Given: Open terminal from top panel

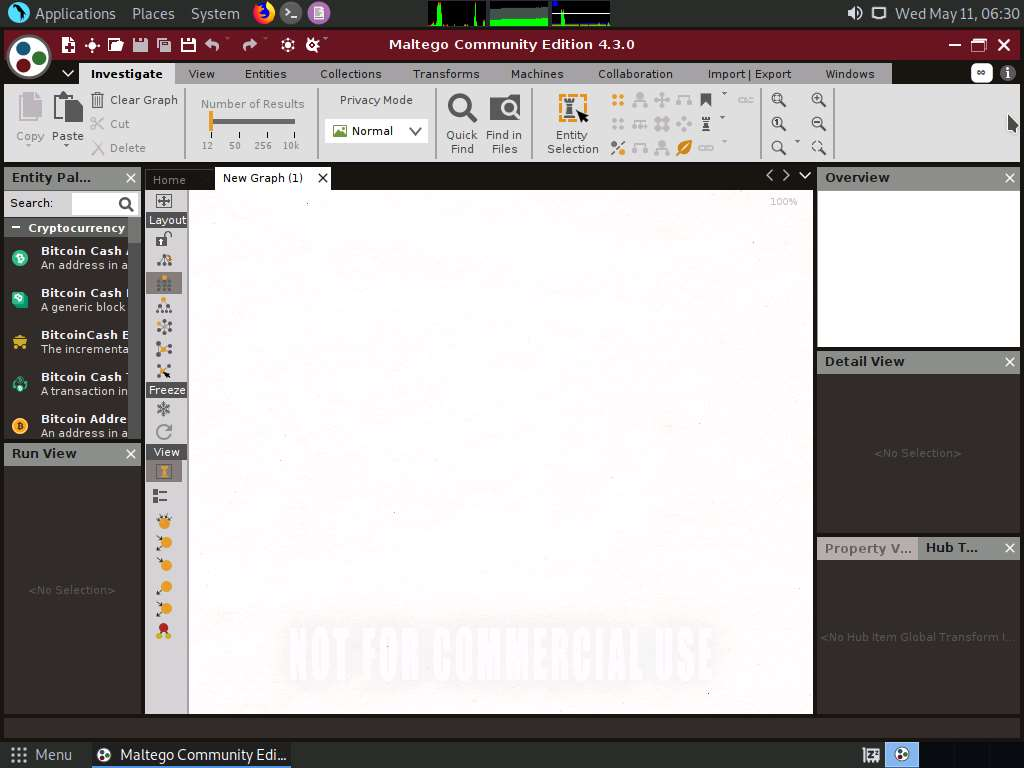Looking at the screenshot, I should pyautogui.click(x=291, y=13).
